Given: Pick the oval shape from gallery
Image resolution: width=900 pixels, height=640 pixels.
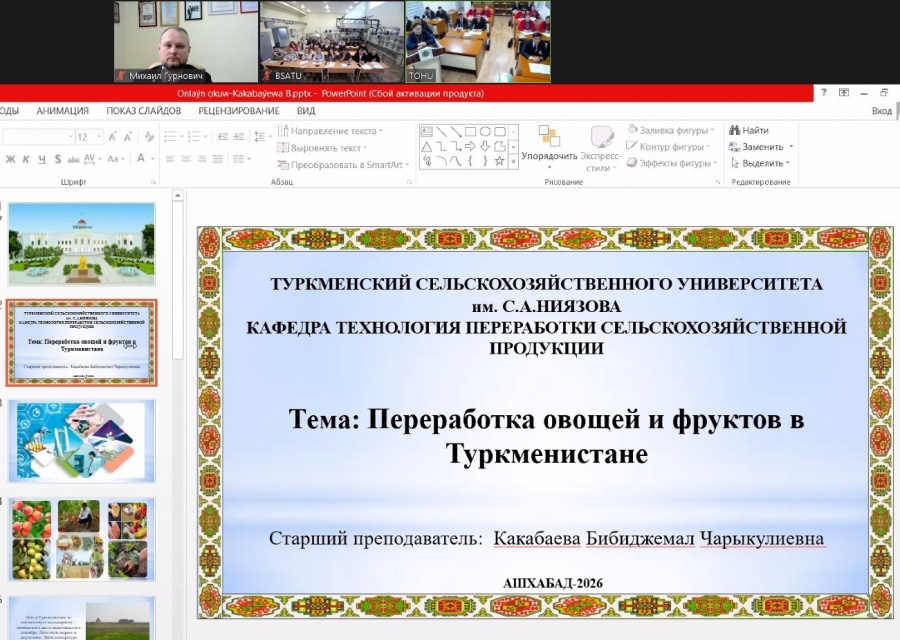Looking at the screenshot, I should 486,131.
